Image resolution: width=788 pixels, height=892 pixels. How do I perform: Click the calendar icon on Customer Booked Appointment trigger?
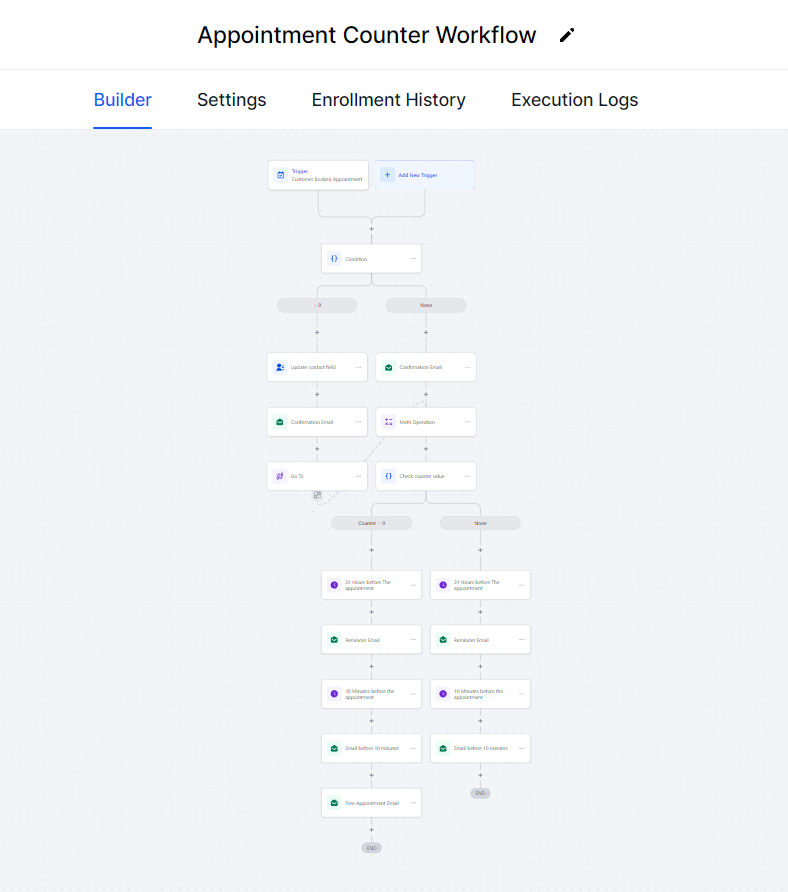coord(280,174)
